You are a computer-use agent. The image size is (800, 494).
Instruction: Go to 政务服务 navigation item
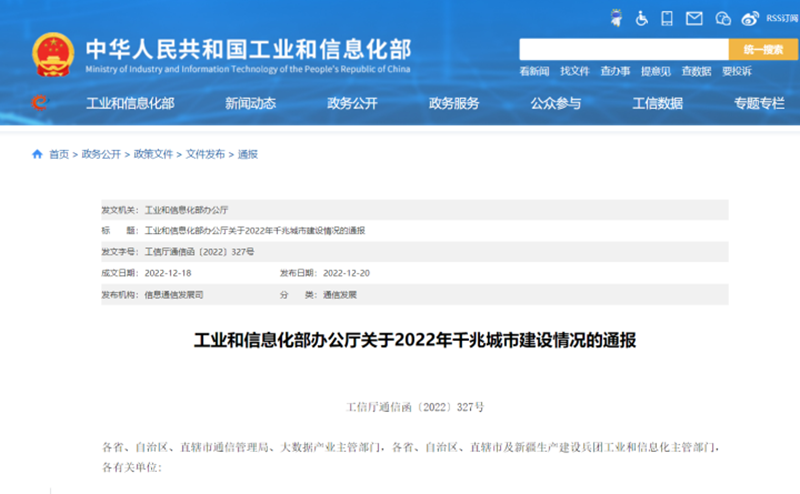click(x=454, y=103)
